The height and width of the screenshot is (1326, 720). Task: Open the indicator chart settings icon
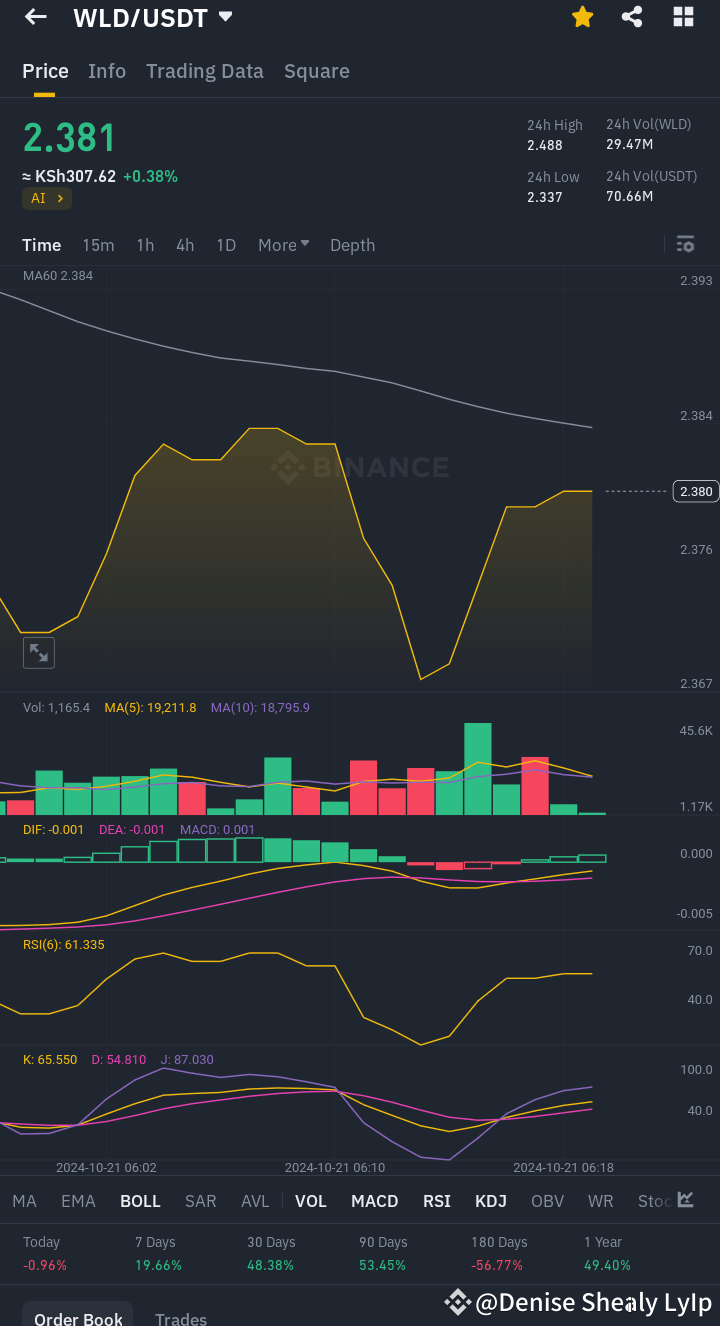686,1199
